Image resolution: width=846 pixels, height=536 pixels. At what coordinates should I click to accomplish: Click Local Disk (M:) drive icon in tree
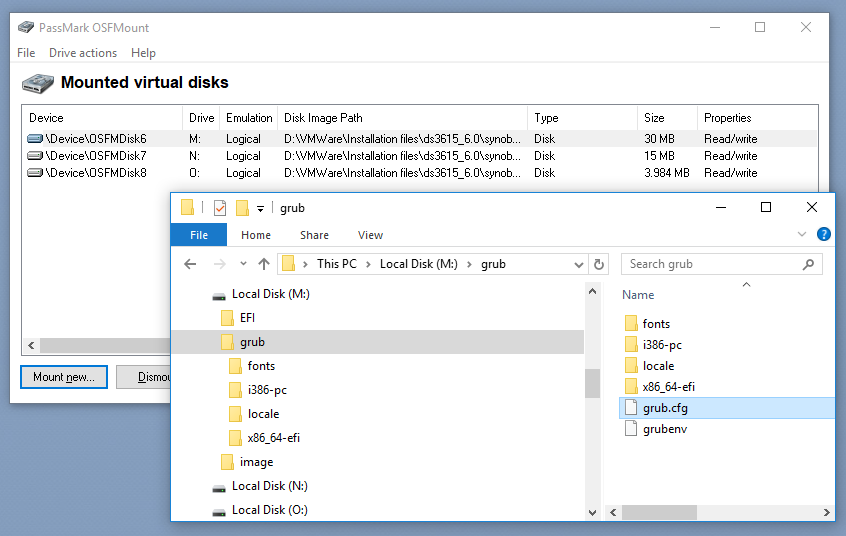[x=219, y=296]
